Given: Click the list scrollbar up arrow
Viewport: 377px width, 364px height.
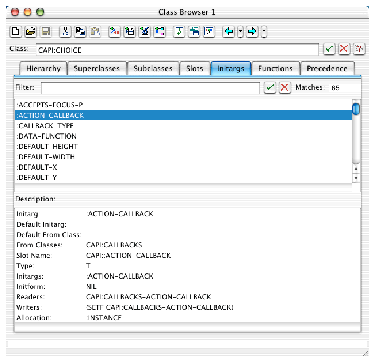Looking at the screenshot, I should click(356, 169).
